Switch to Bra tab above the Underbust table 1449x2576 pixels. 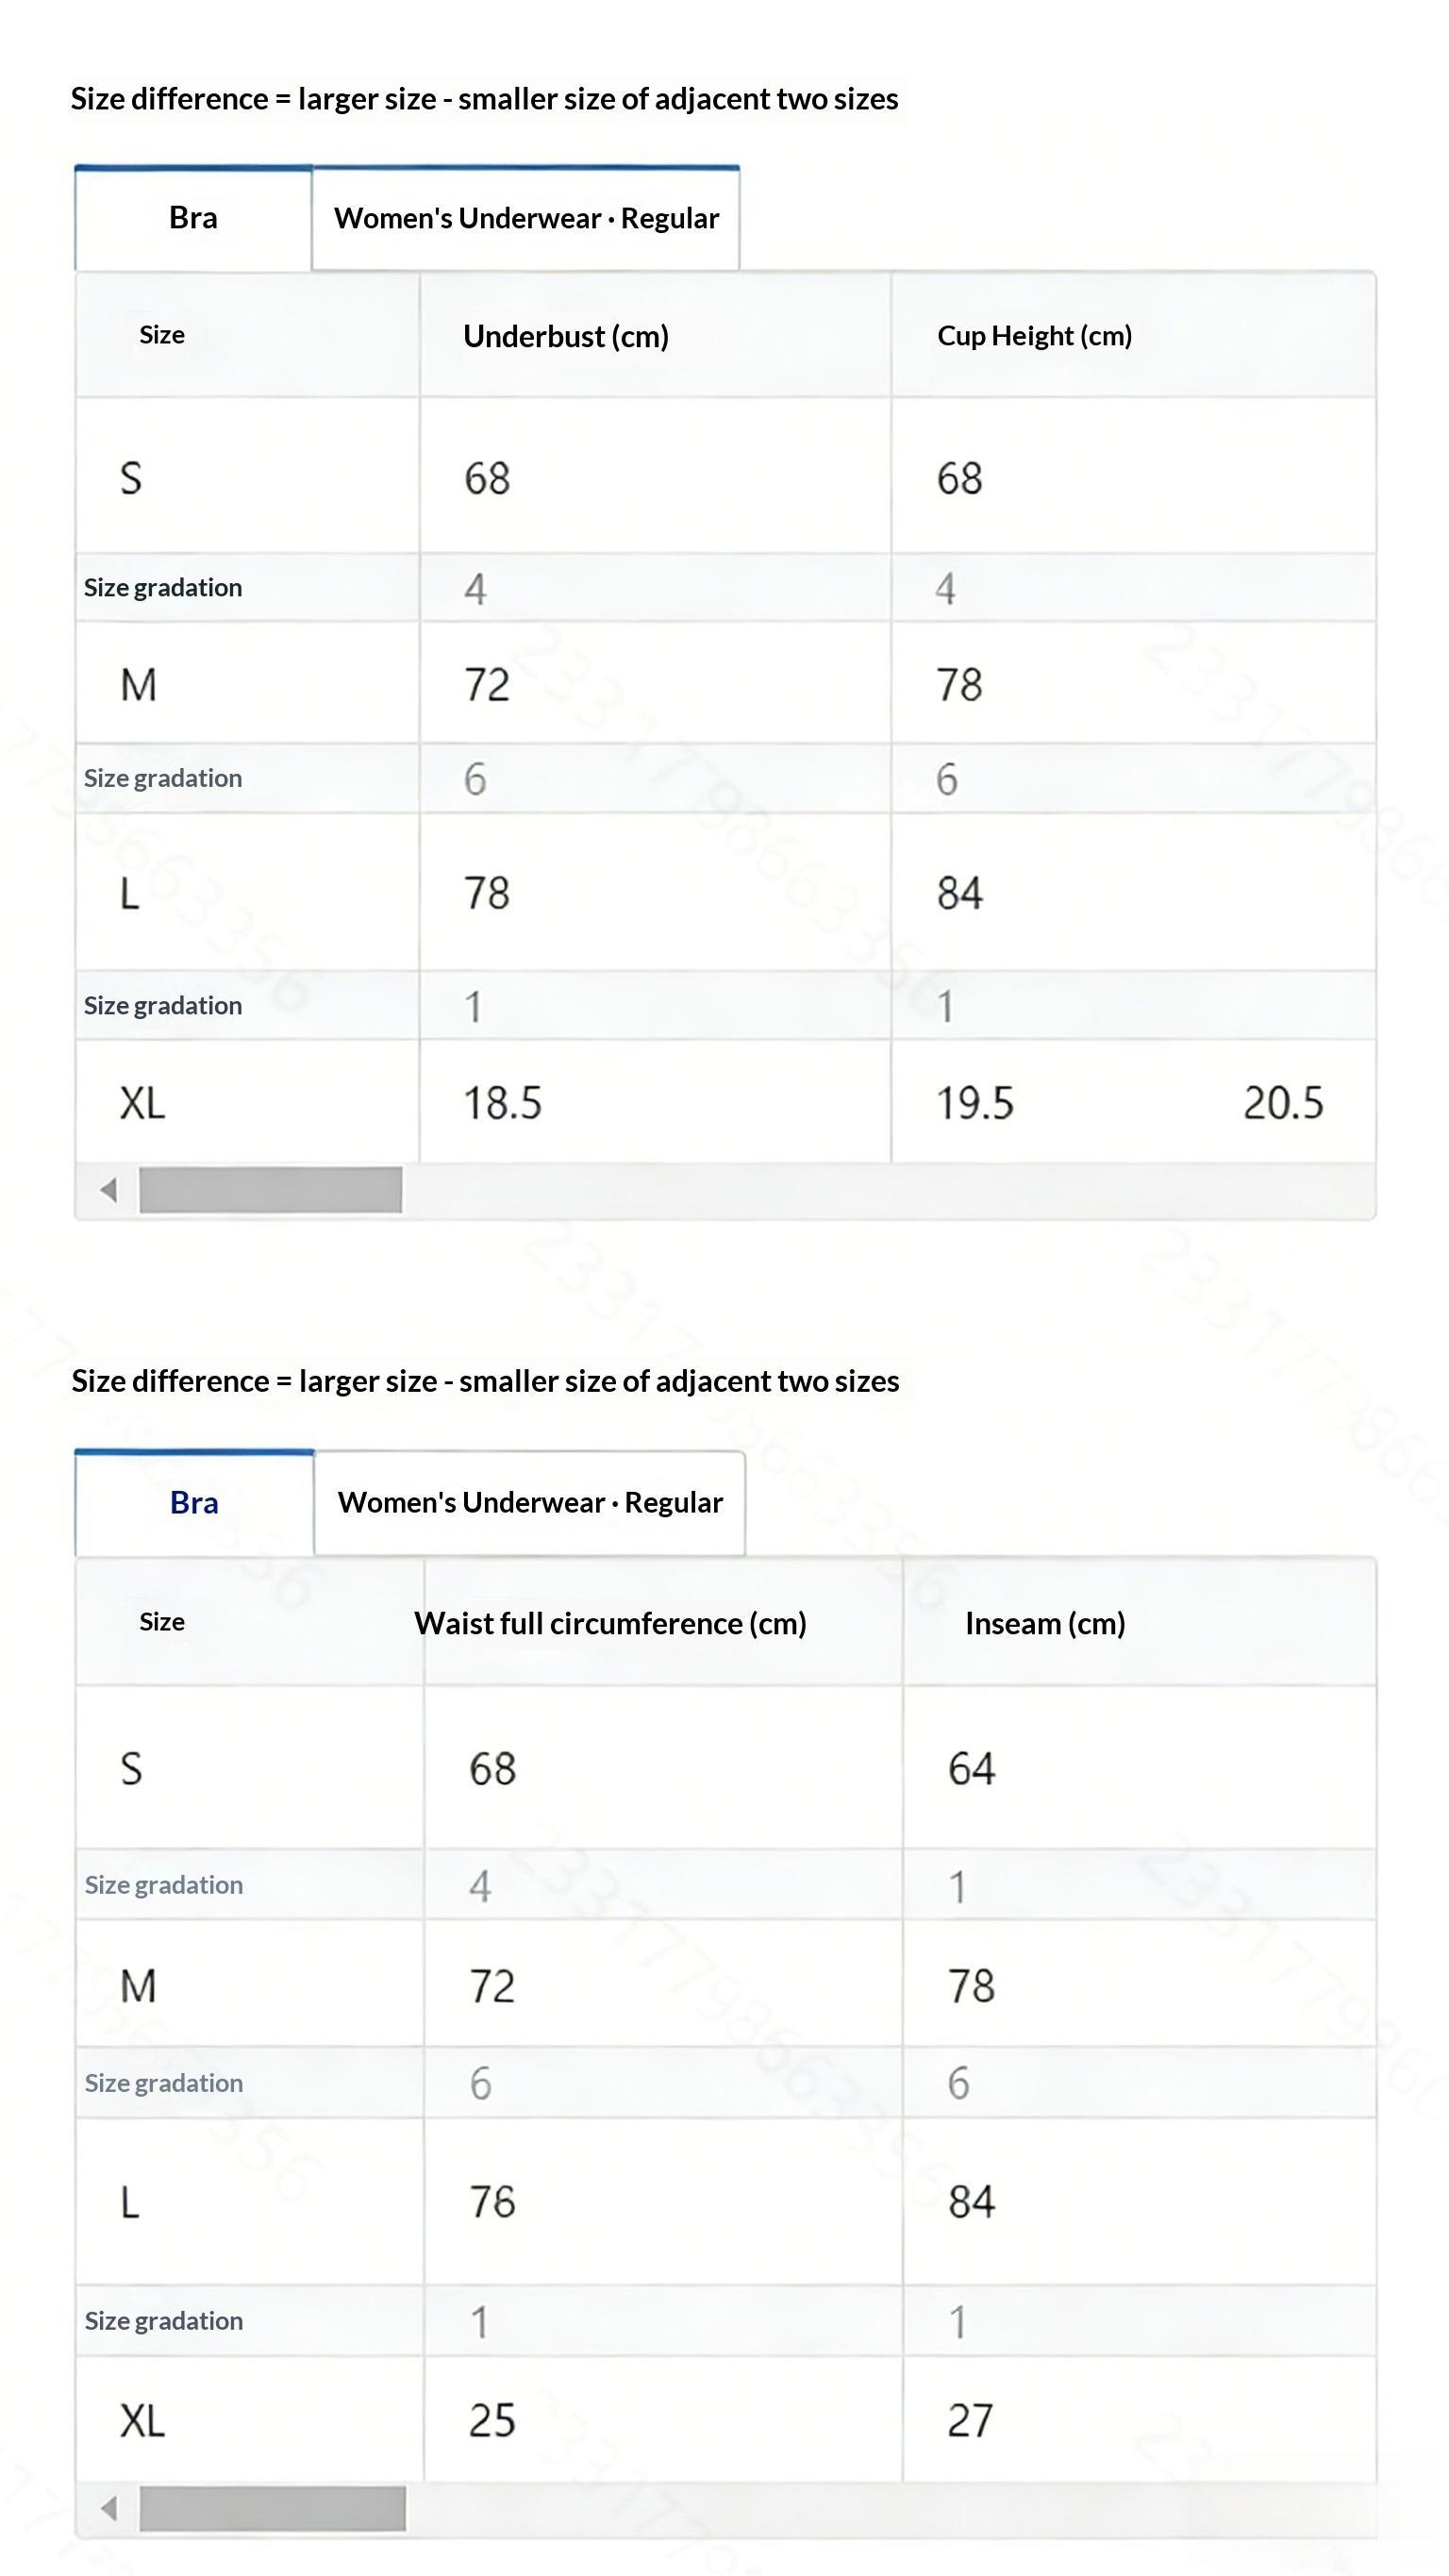pyautogui.click(x=193, y=218)
